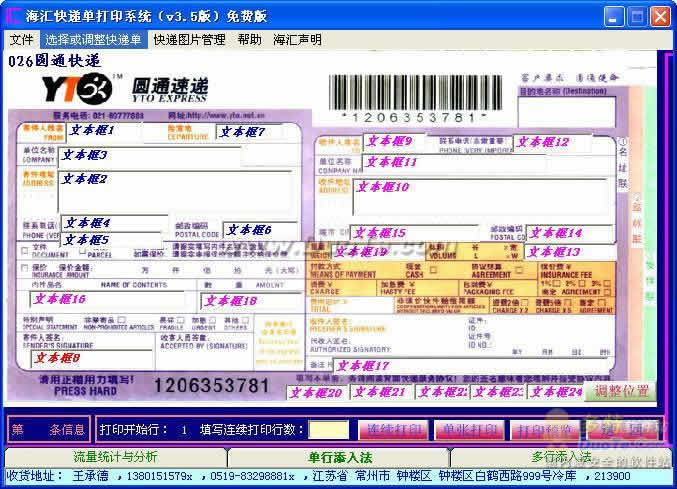Select city field 文本框15
This screenshot has height=489, width=677.
pyautogui.click(x=414, y=233)
